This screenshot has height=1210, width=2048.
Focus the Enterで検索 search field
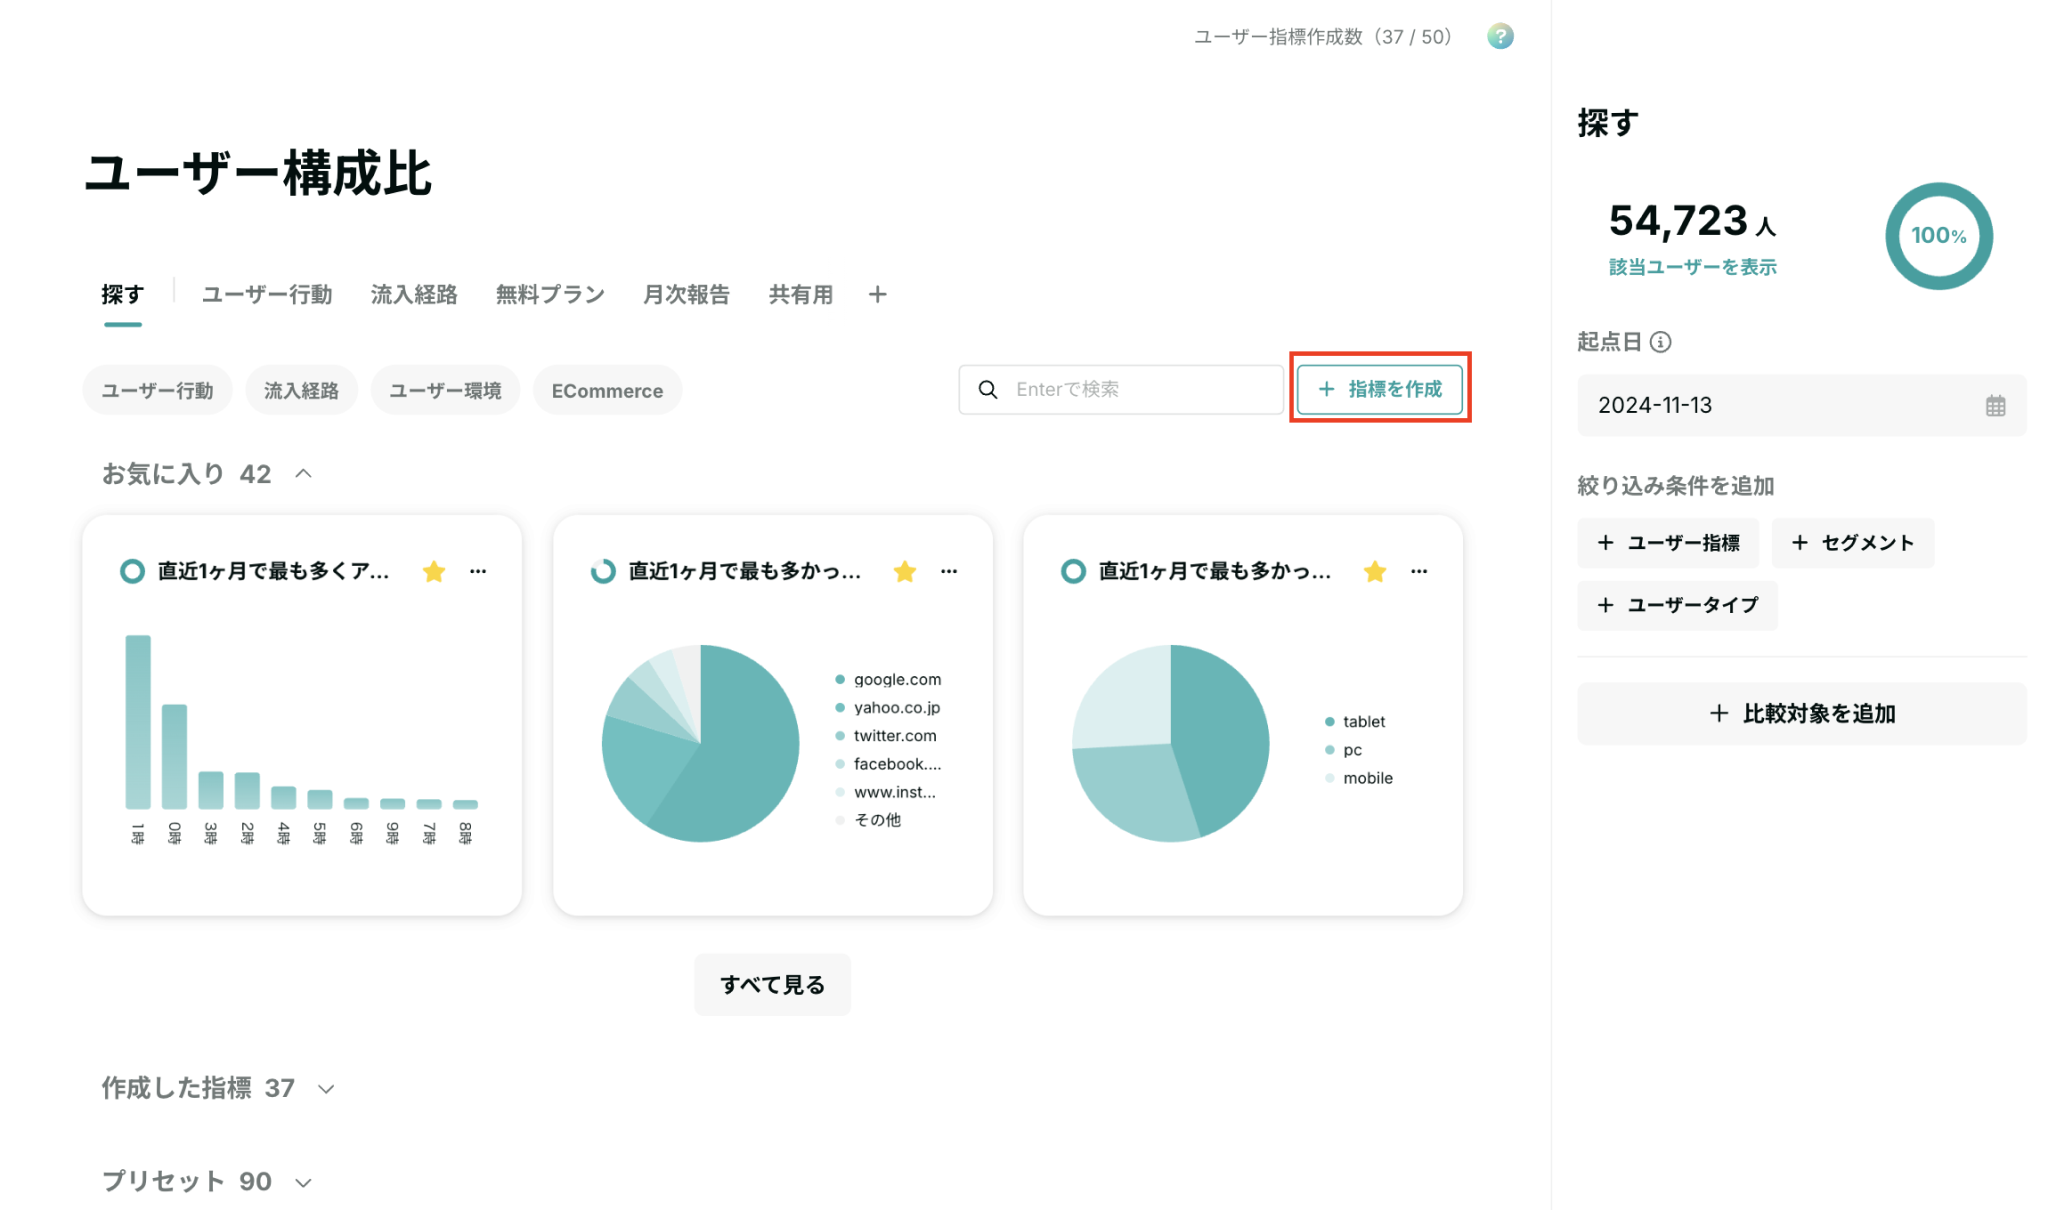[1121, 390]
